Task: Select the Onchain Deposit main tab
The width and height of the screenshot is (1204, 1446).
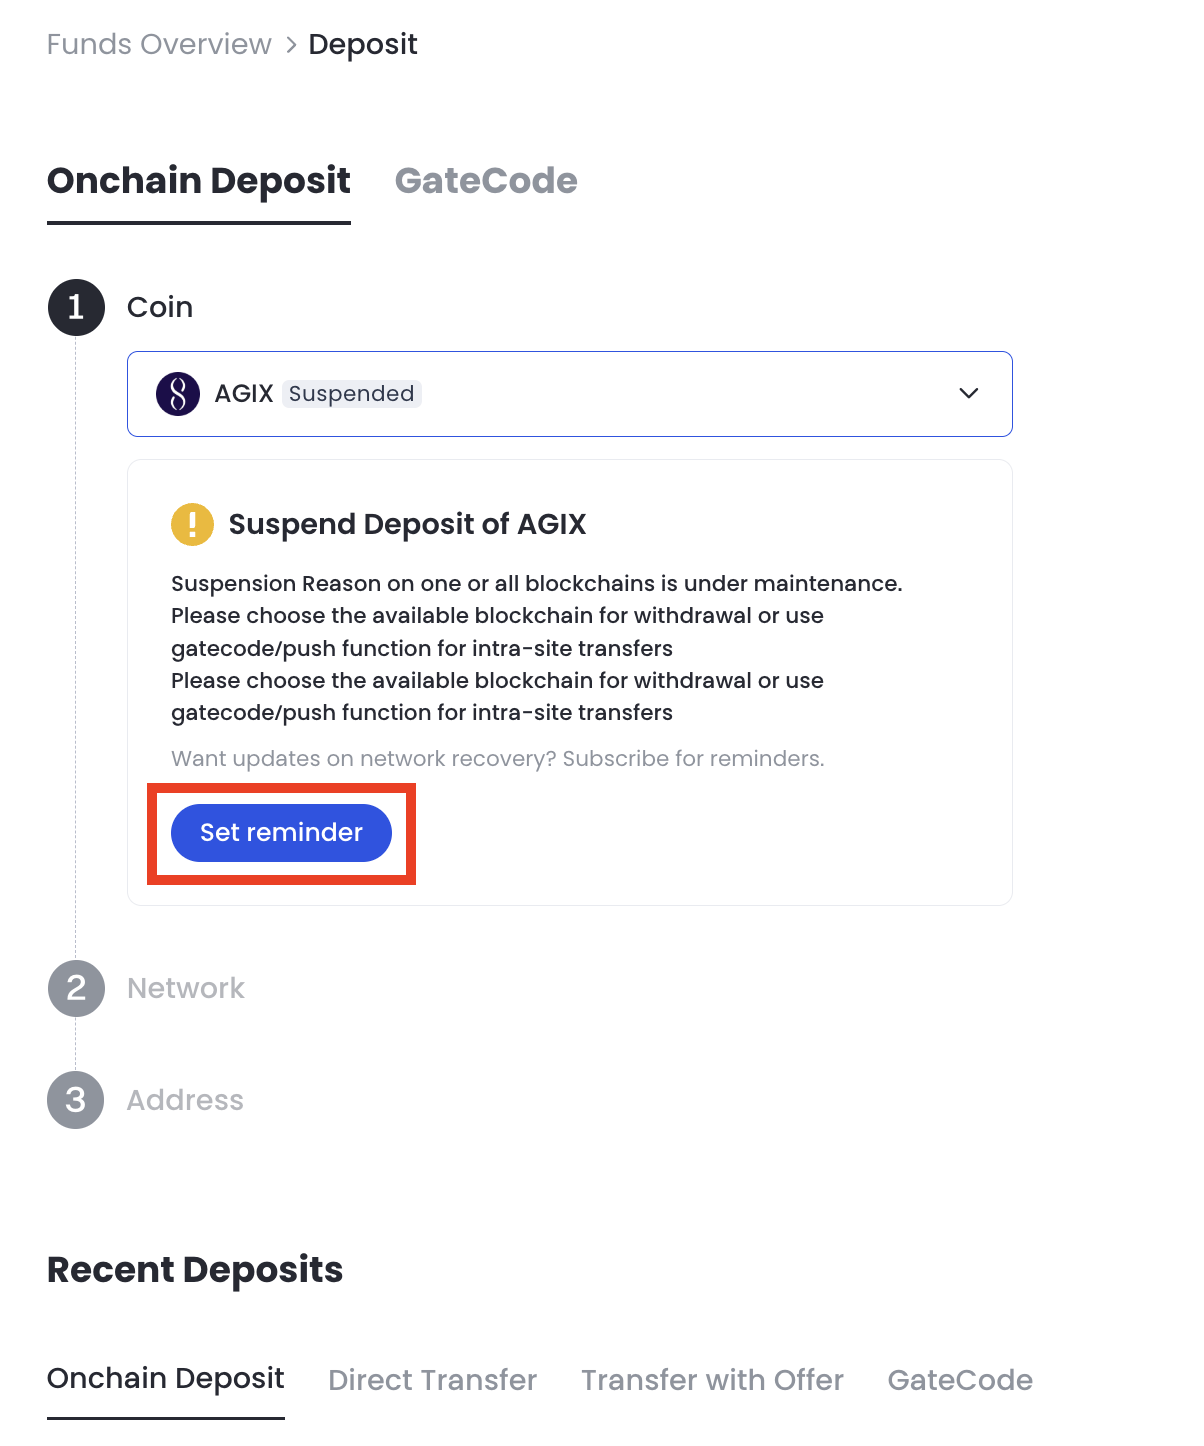Action: pos(199,181)
